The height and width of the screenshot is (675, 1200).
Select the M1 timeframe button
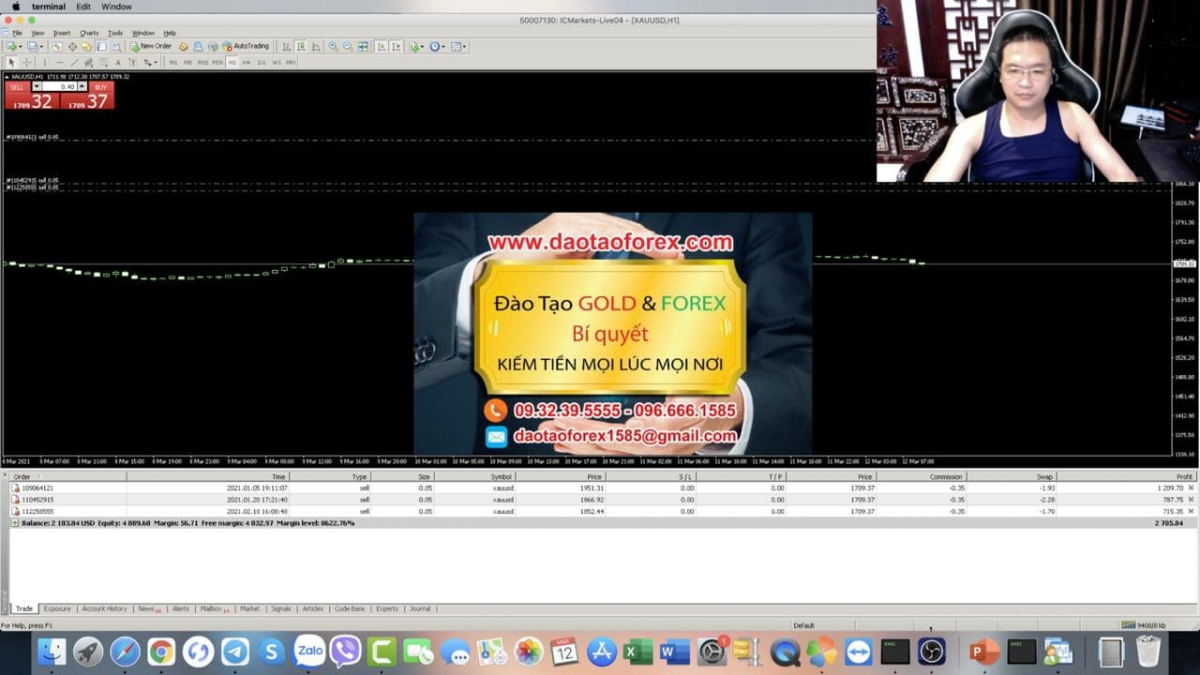click(173, 63)
